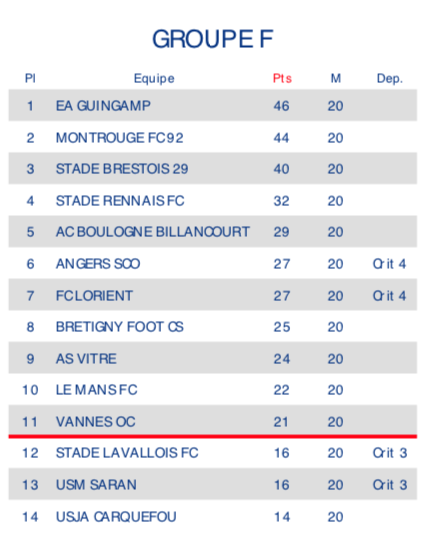This screenshot has height=534, width=428.
Task: Open AC BOULOGNE BILLANCOURT entry
Action: pyautogui.click(x=153, y=232)
